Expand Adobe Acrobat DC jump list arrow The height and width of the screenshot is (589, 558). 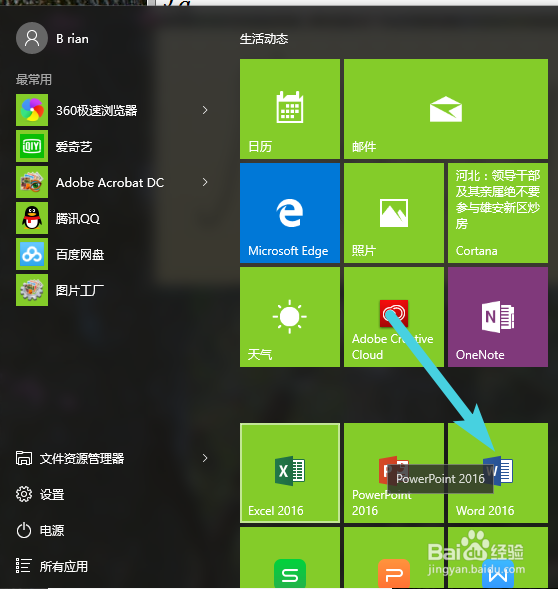(205, 182)
